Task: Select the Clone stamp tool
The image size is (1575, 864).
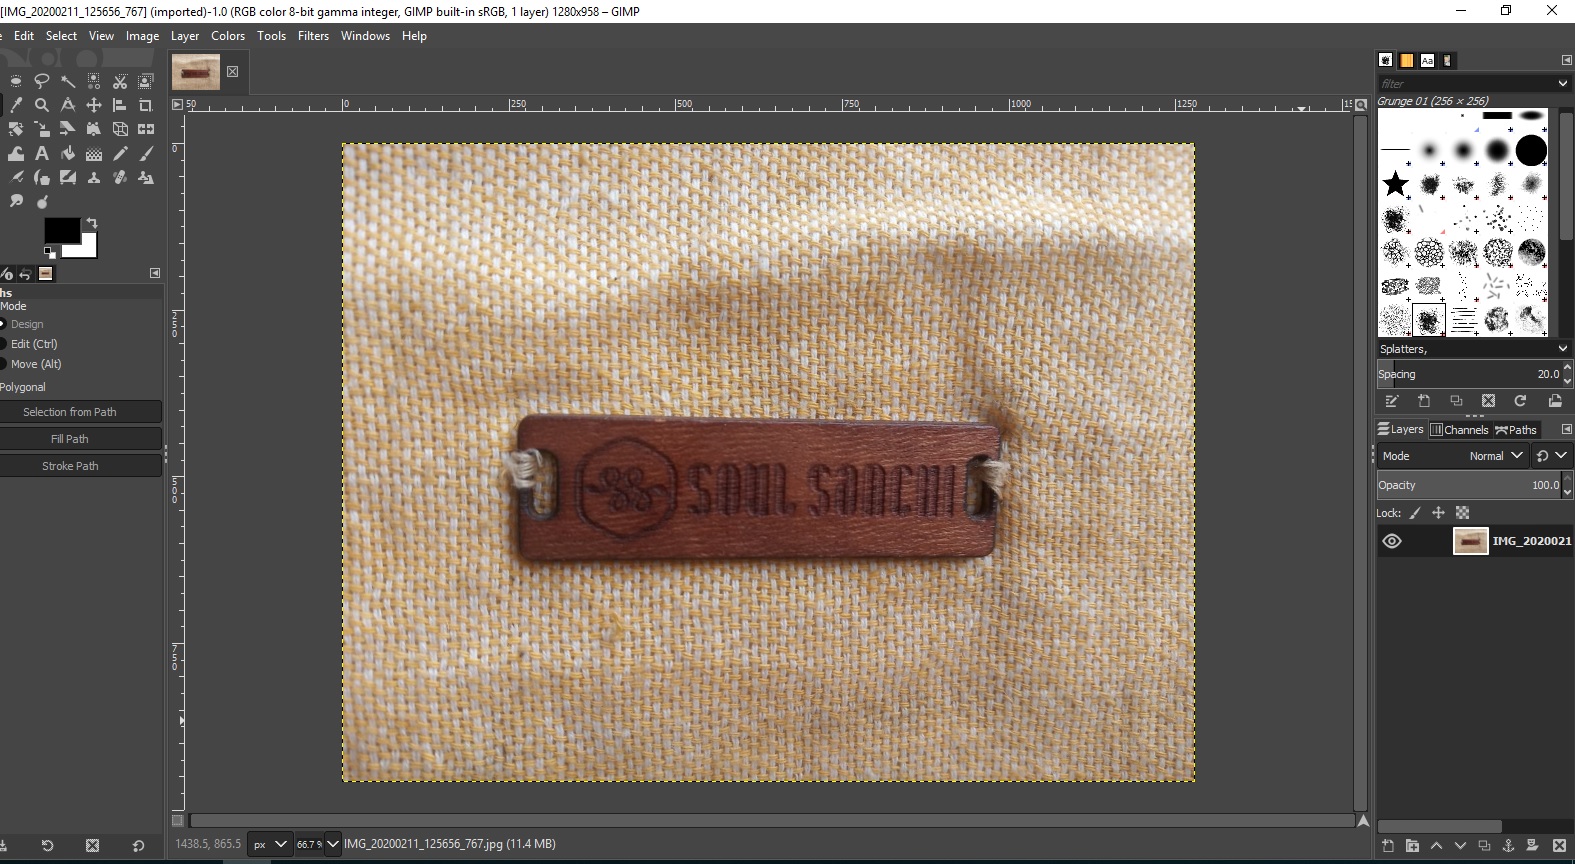Action: click(94, 177)
